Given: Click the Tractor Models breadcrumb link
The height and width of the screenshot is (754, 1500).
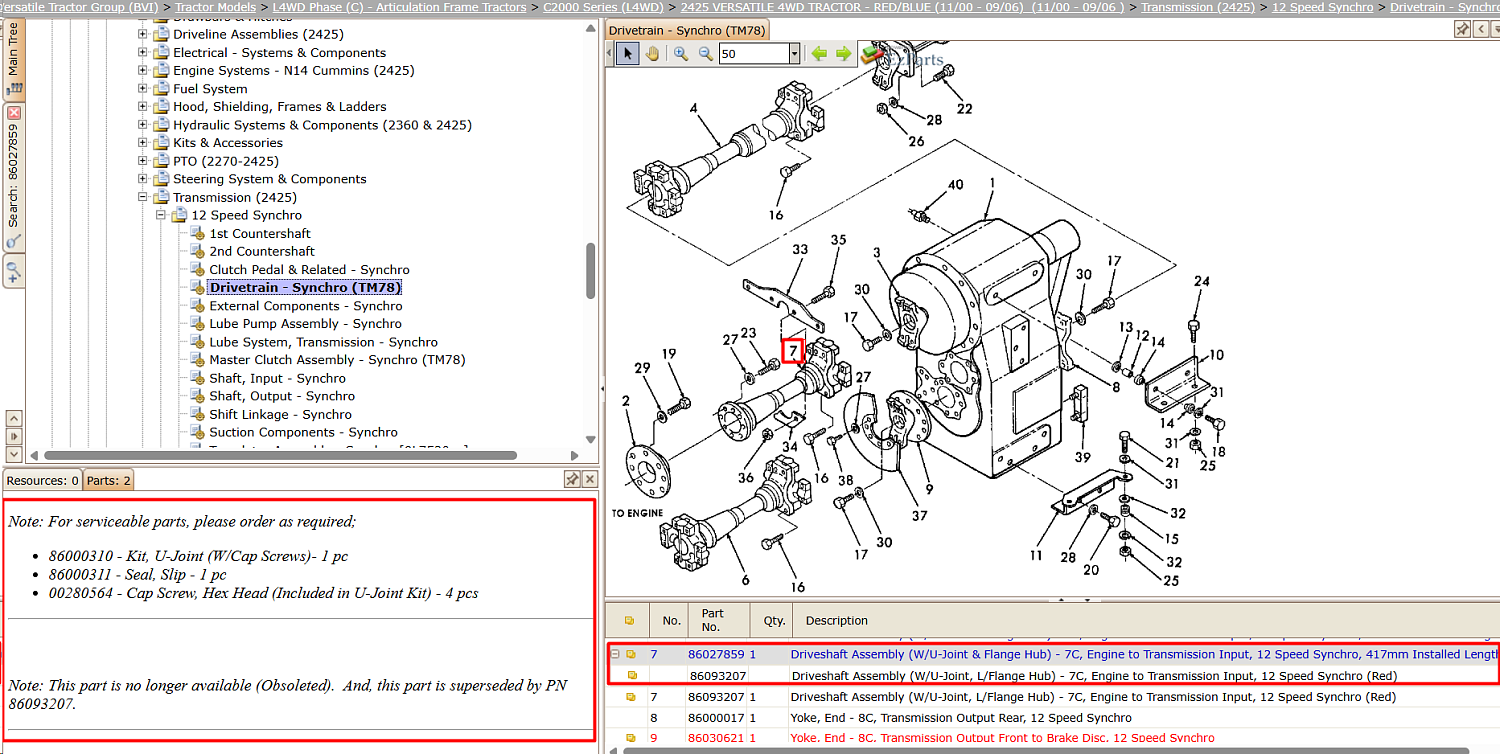Looking at the screenshot, I should tap(215, 7).
